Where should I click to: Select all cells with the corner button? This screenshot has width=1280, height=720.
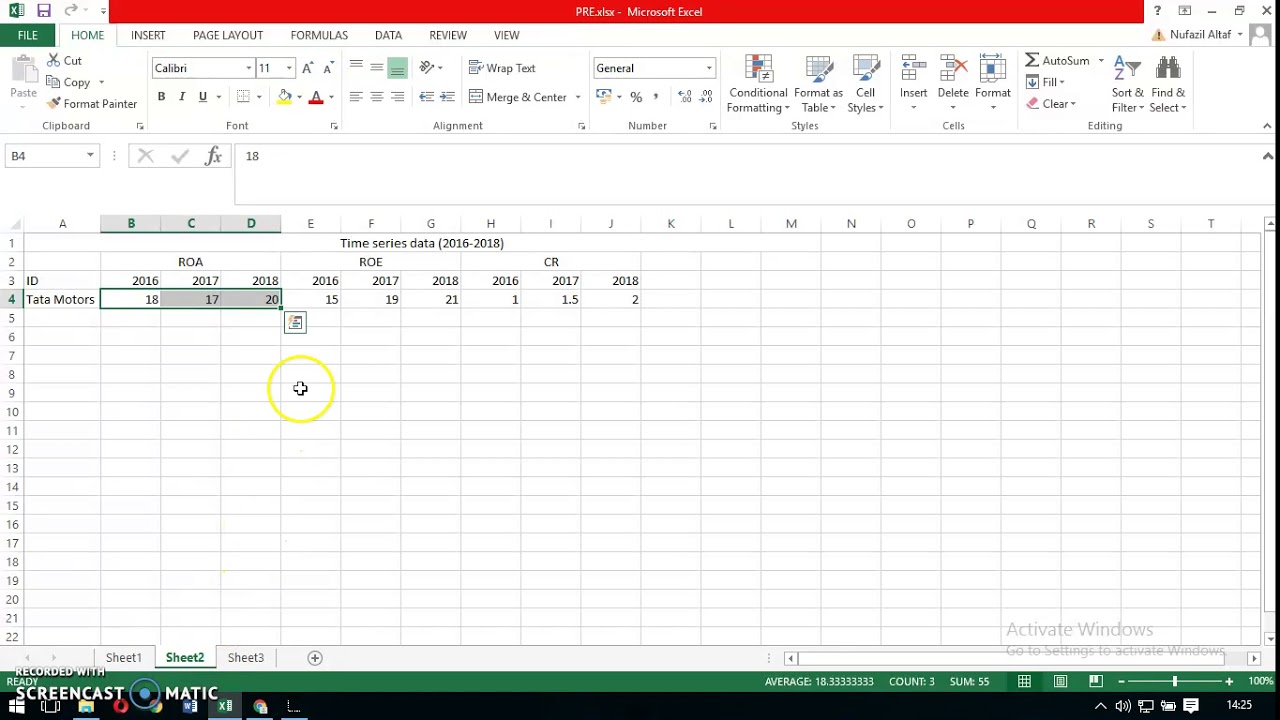click(12, 224)
